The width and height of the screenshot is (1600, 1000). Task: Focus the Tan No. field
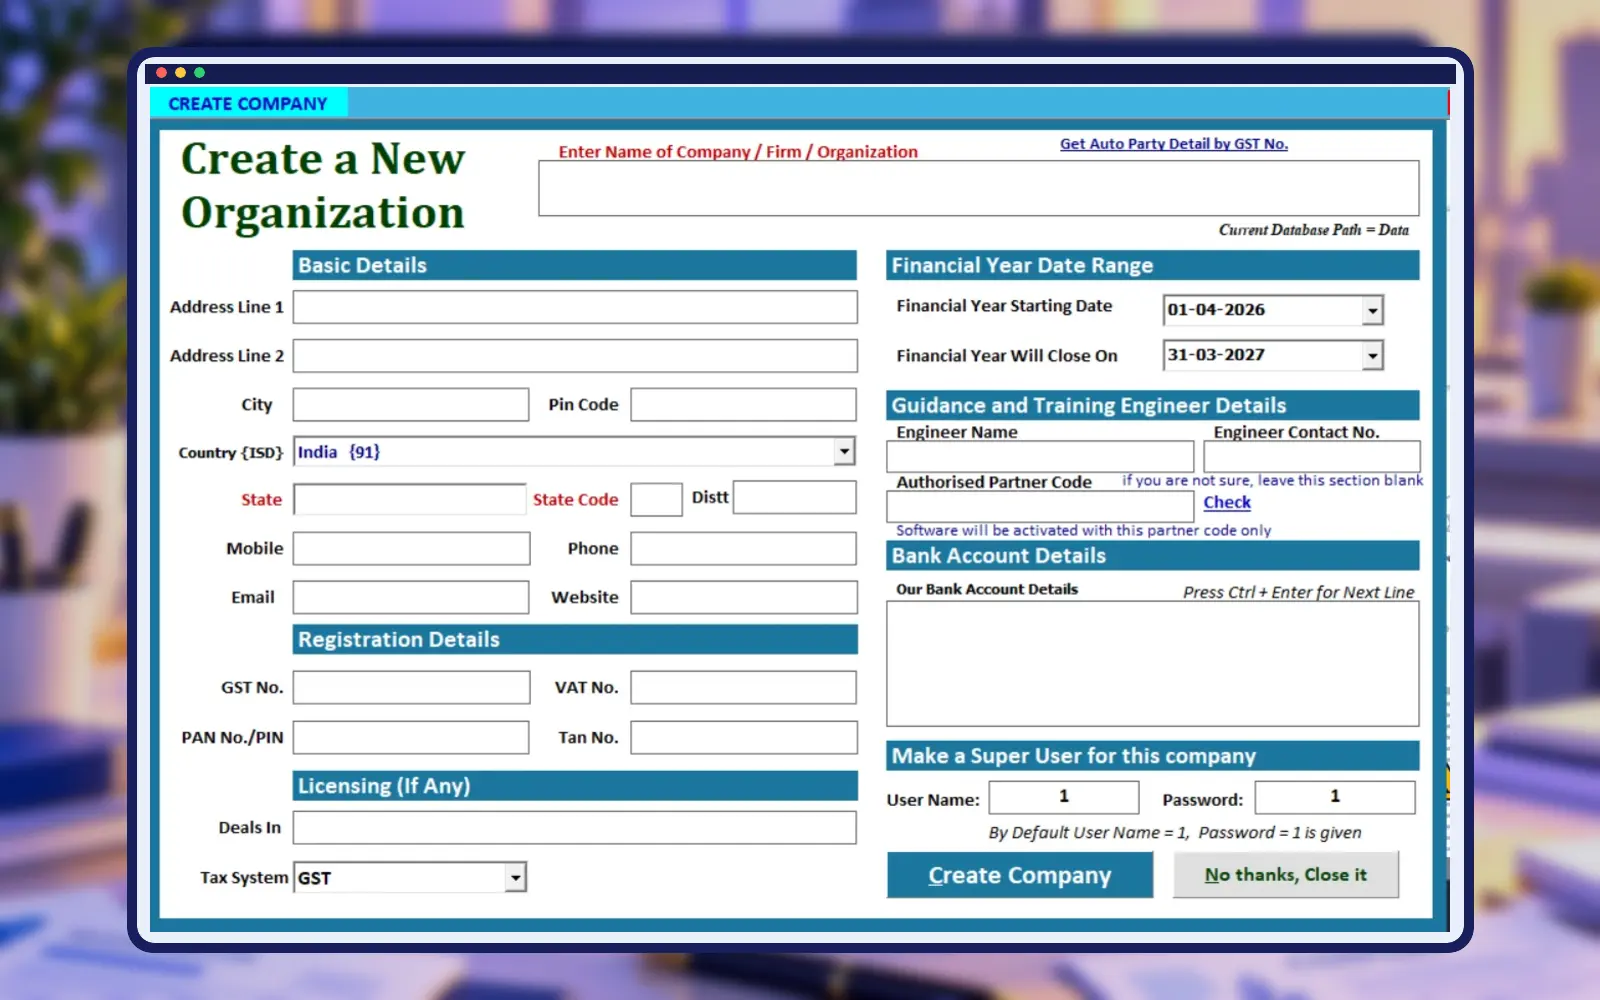[744, 738]
